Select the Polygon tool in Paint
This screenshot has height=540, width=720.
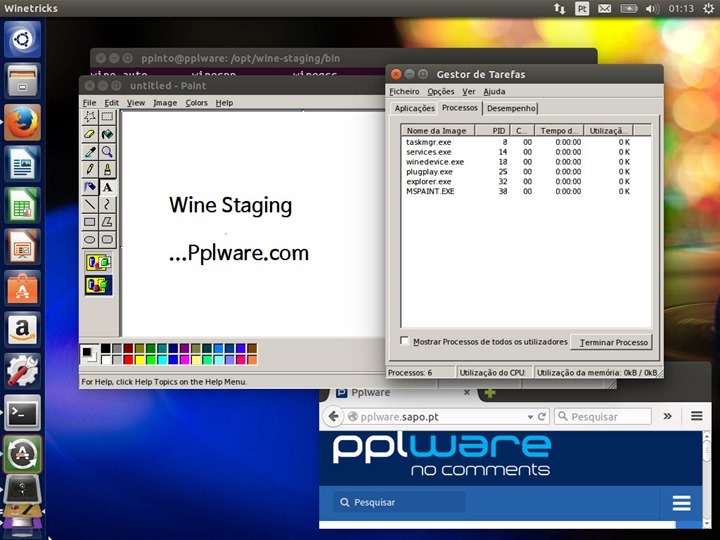(x=107, y=222)
